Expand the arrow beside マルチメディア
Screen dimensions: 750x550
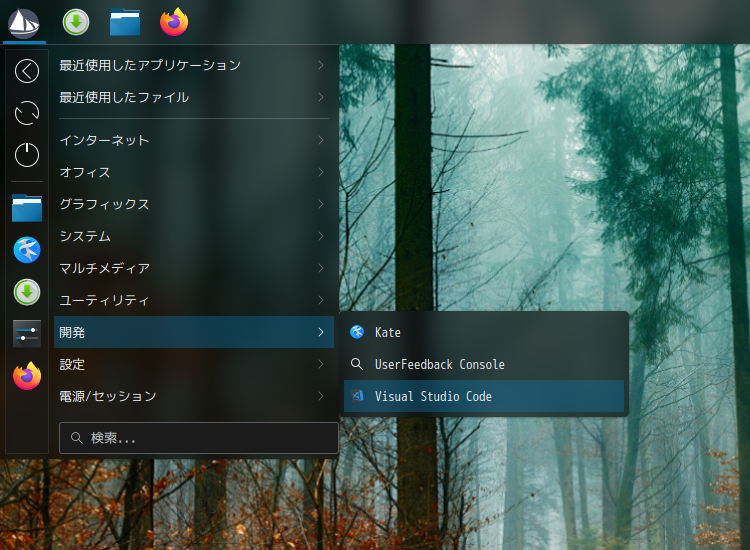coord(321,268)
